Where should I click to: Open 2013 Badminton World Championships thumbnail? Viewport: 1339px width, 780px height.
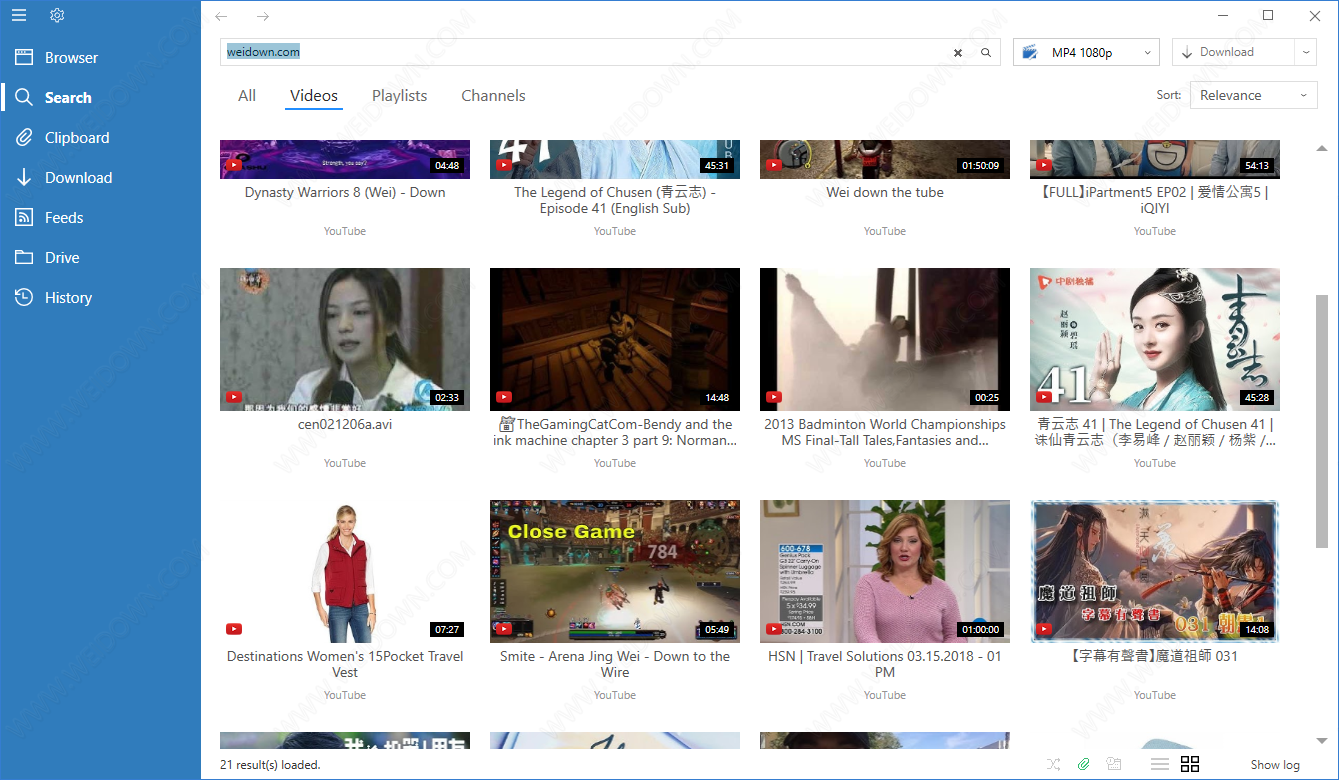(885, 339)
